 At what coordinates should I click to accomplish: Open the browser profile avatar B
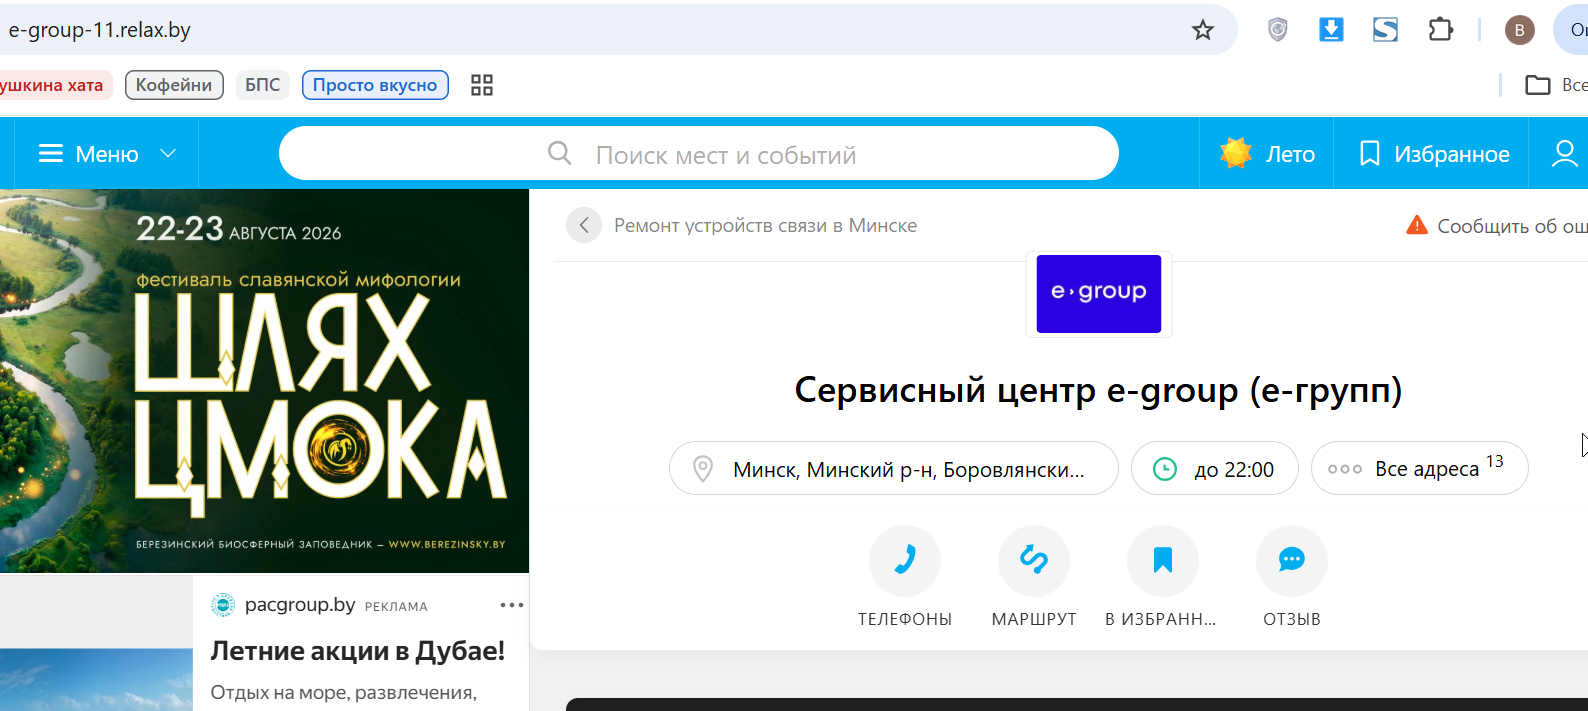(1519, 30)
